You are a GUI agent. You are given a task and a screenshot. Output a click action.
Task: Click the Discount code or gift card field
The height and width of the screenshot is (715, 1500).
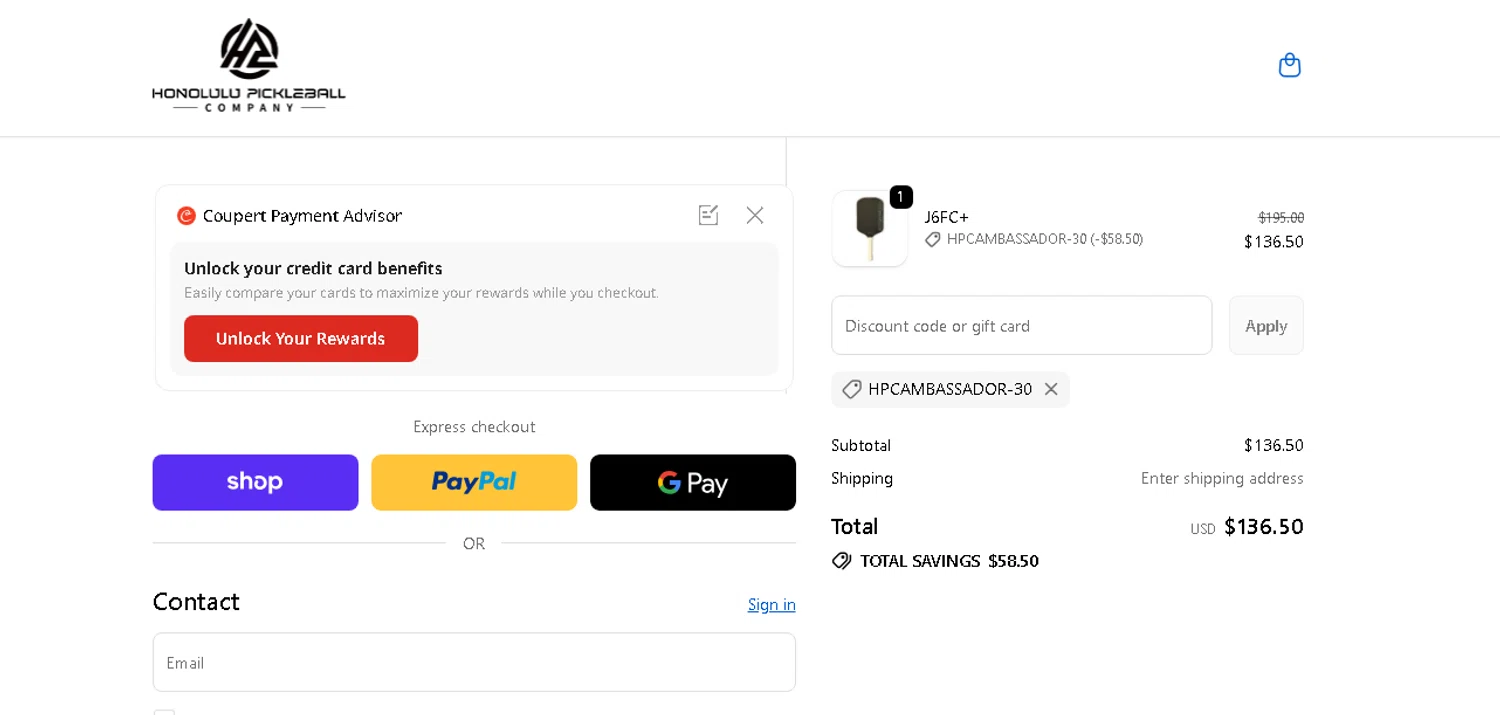pos(1021,326)
